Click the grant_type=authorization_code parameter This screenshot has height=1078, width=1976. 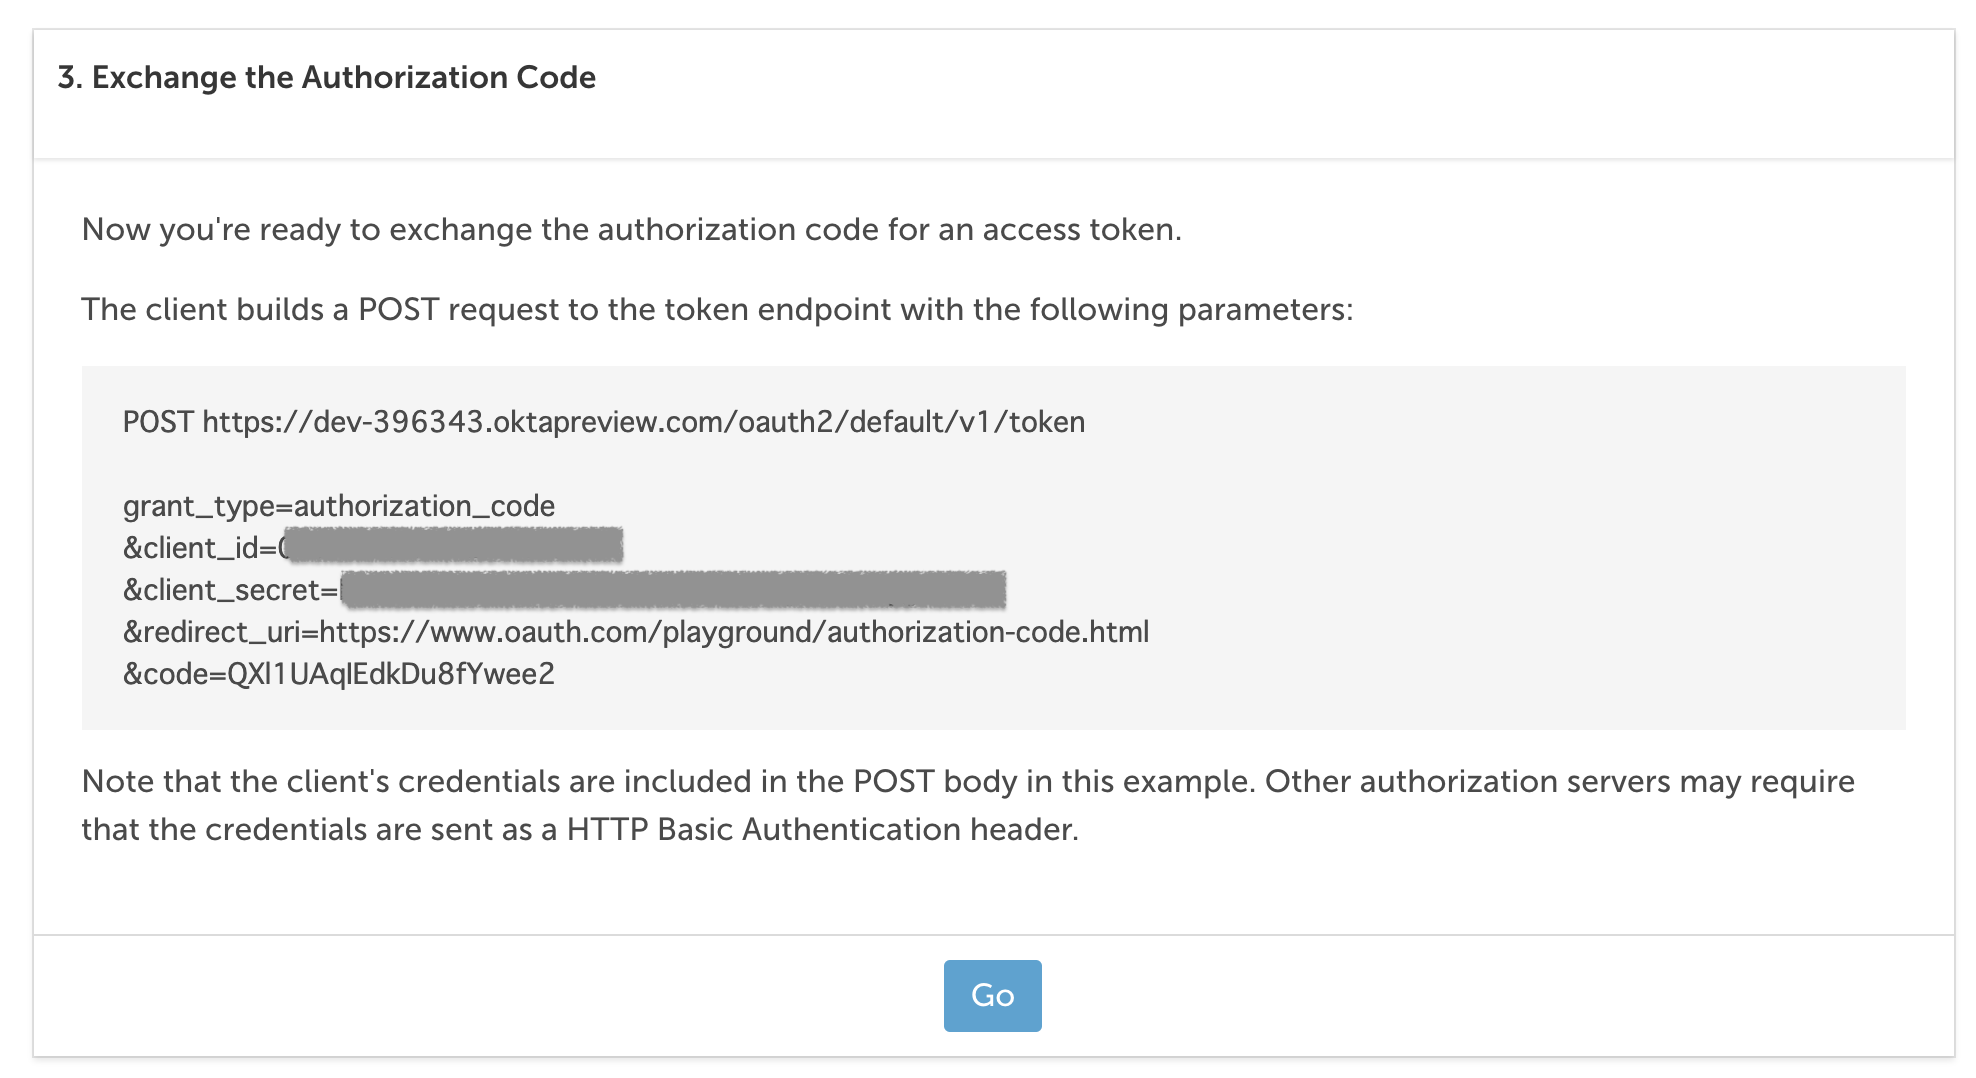tap(338, 506)
